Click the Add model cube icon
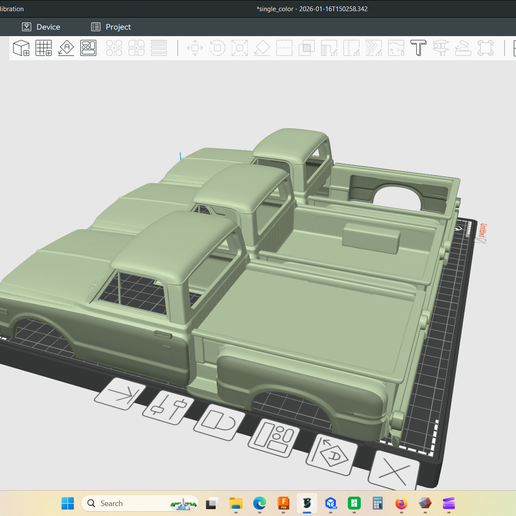This screenshot has width=516, height=516. 21,48
